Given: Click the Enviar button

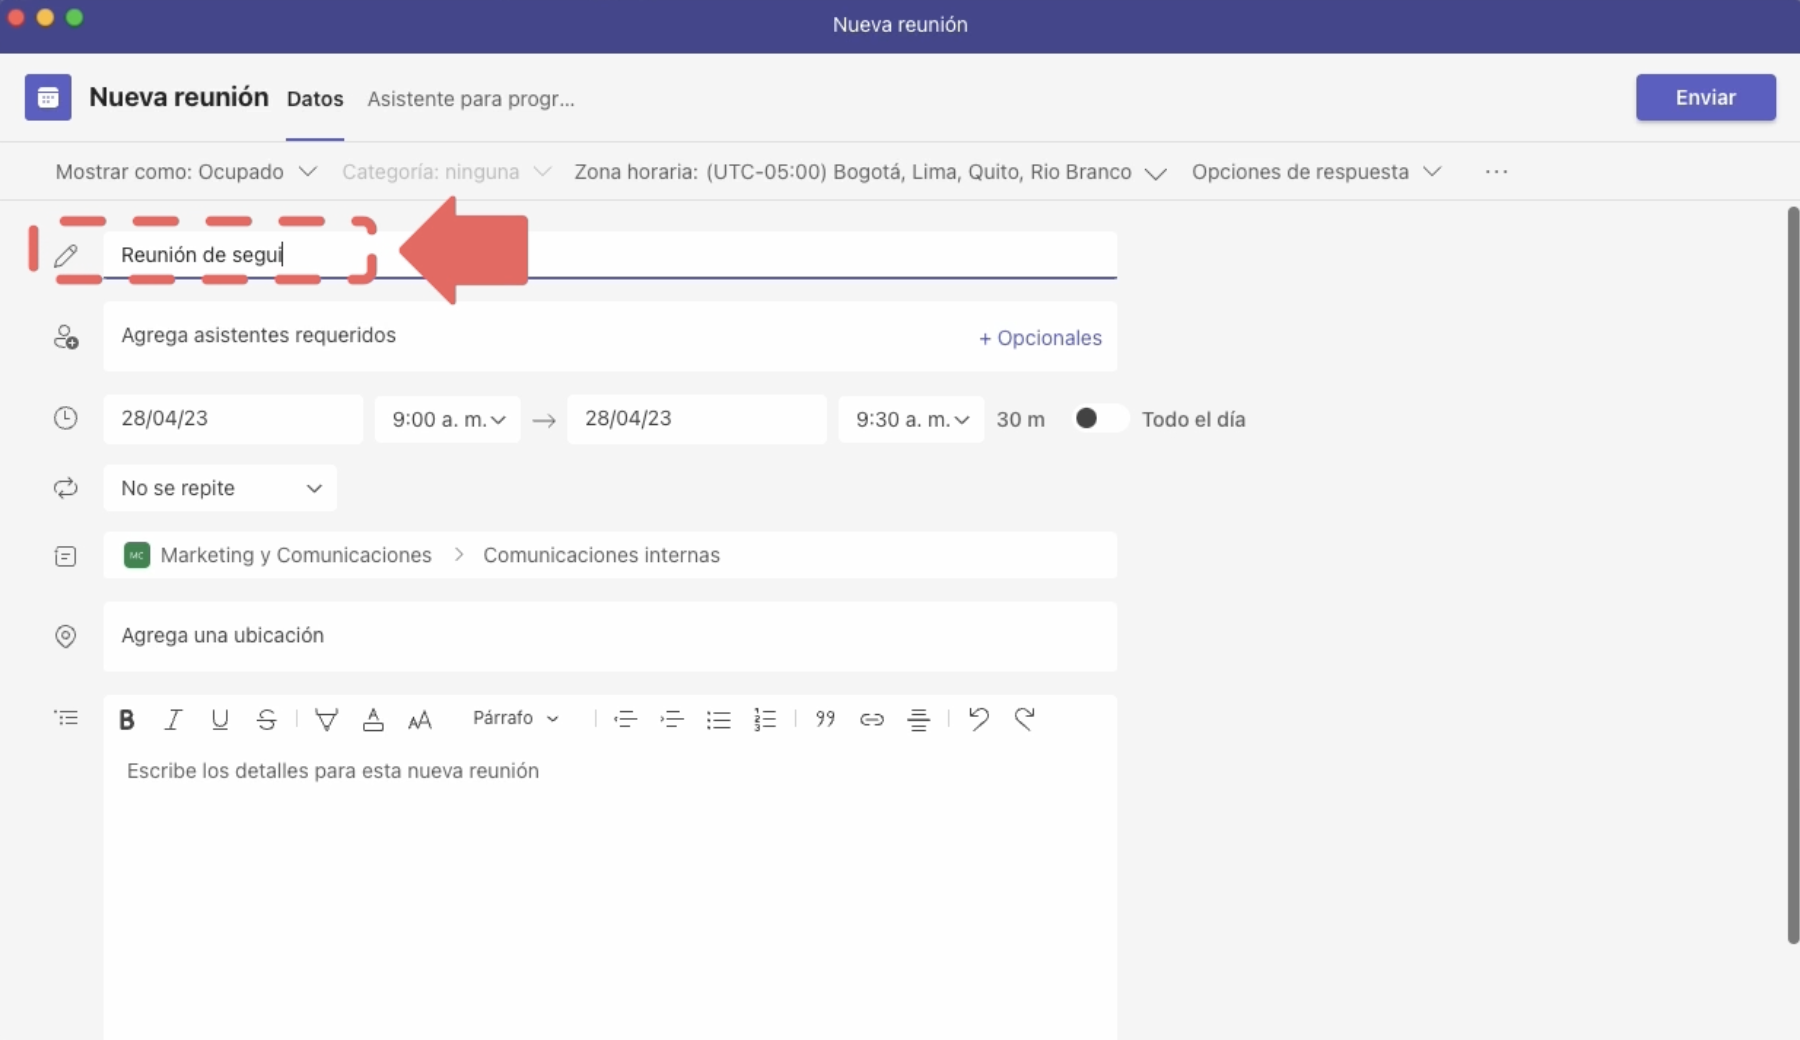Looking at the screenshot, I should 1706,97.
